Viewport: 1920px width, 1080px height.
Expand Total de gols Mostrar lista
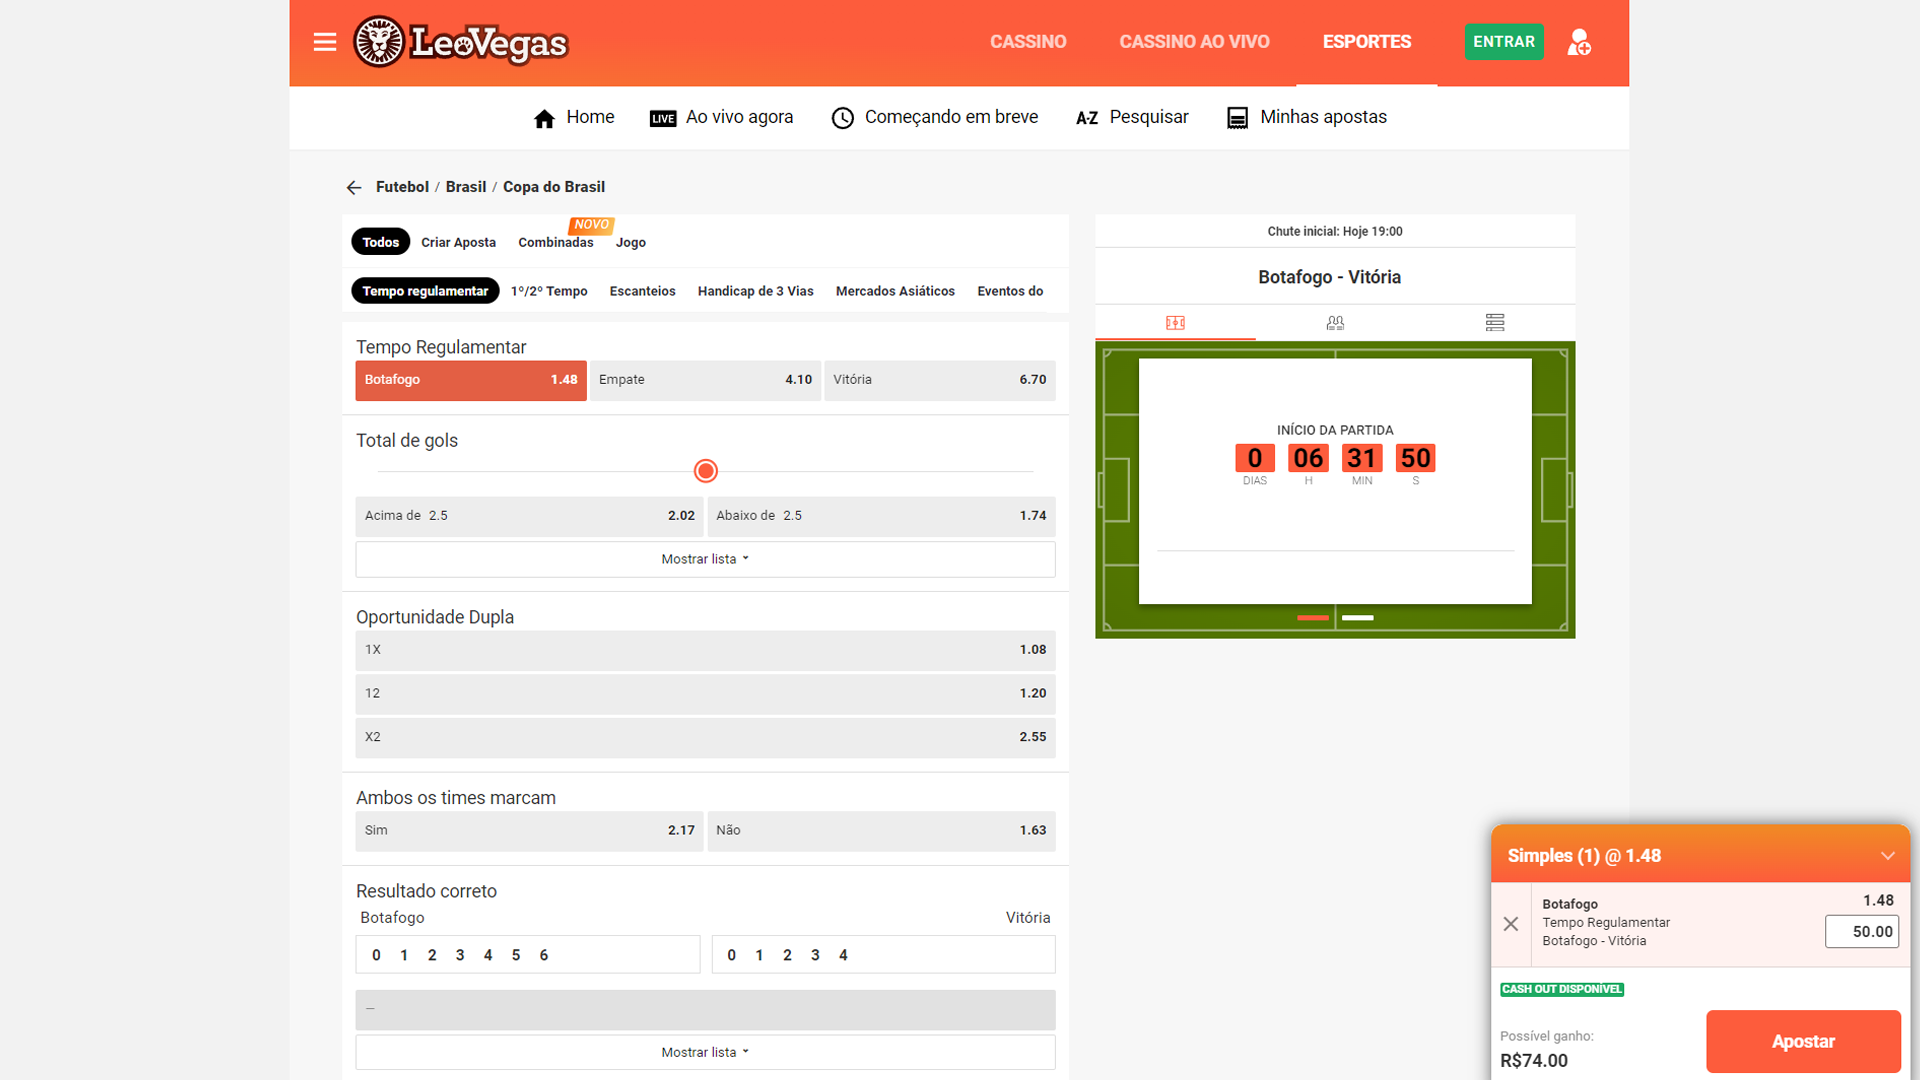705,559
